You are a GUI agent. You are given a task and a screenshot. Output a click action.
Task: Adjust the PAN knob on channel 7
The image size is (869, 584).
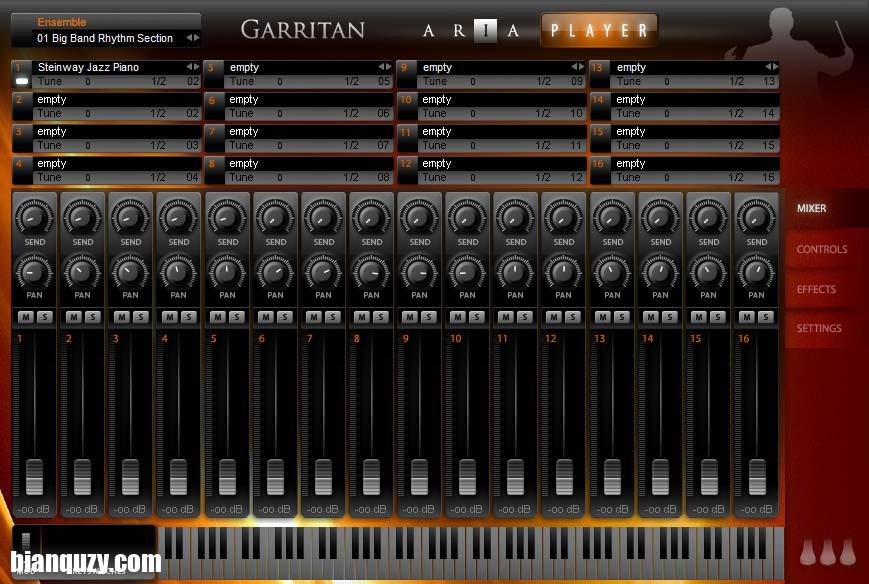pyautogui.click(x=324, y=271)
